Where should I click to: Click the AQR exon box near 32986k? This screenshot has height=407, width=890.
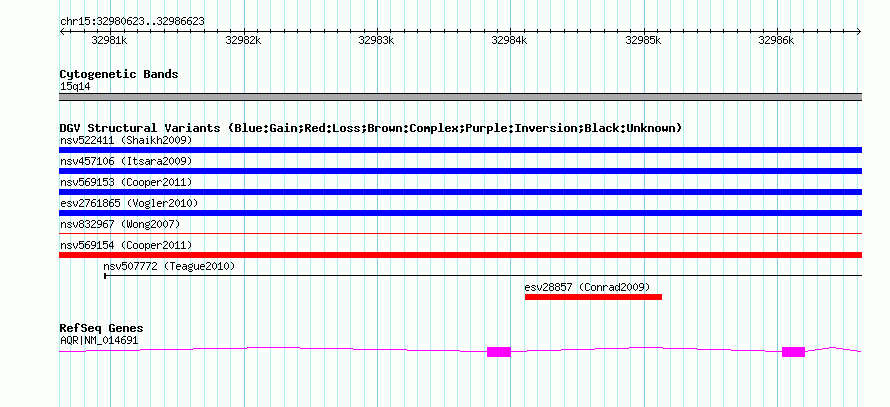point(794,352)
